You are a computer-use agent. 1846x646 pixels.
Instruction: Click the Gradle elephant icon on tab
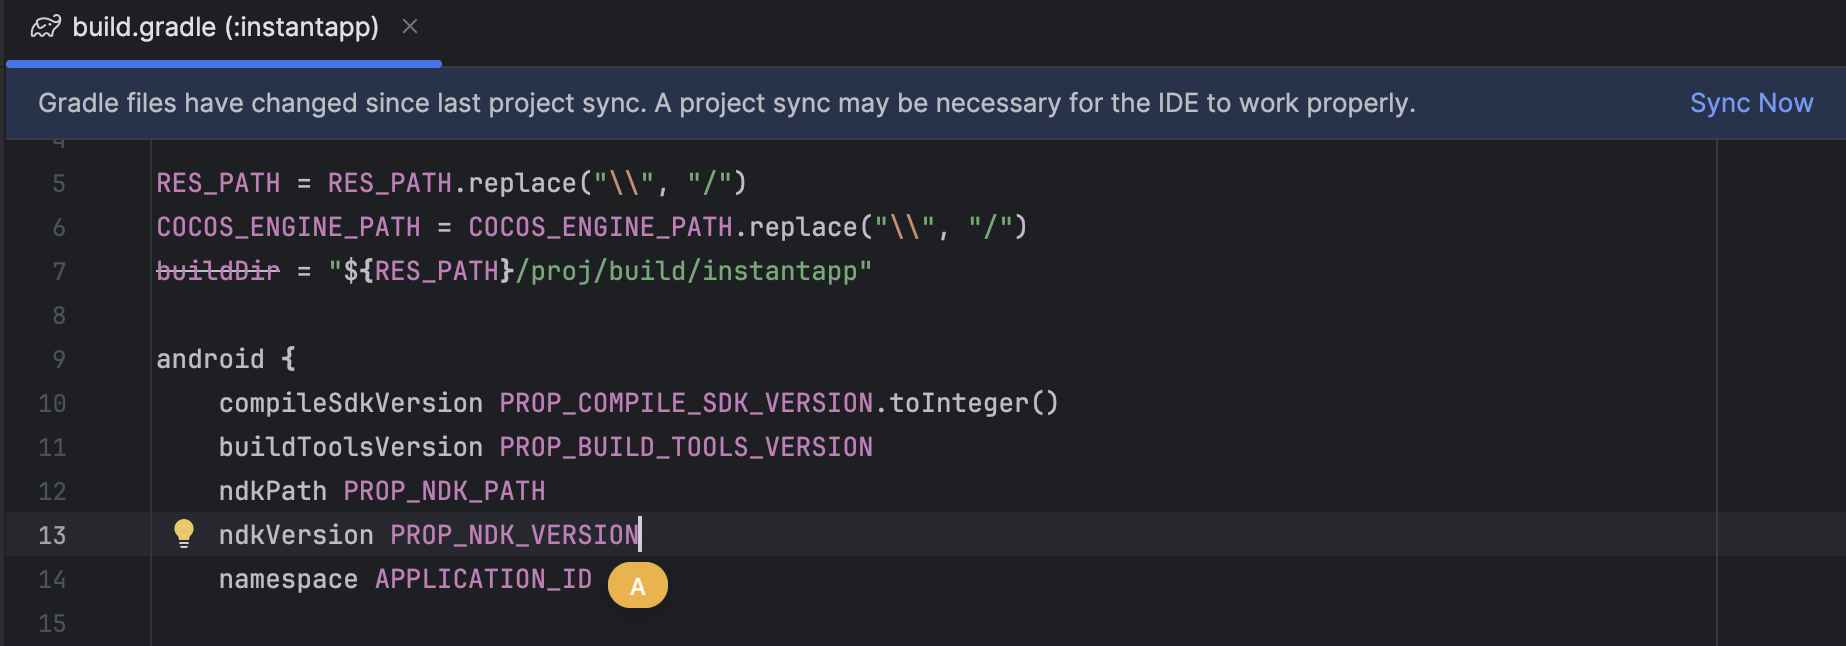tap(46, 27)
